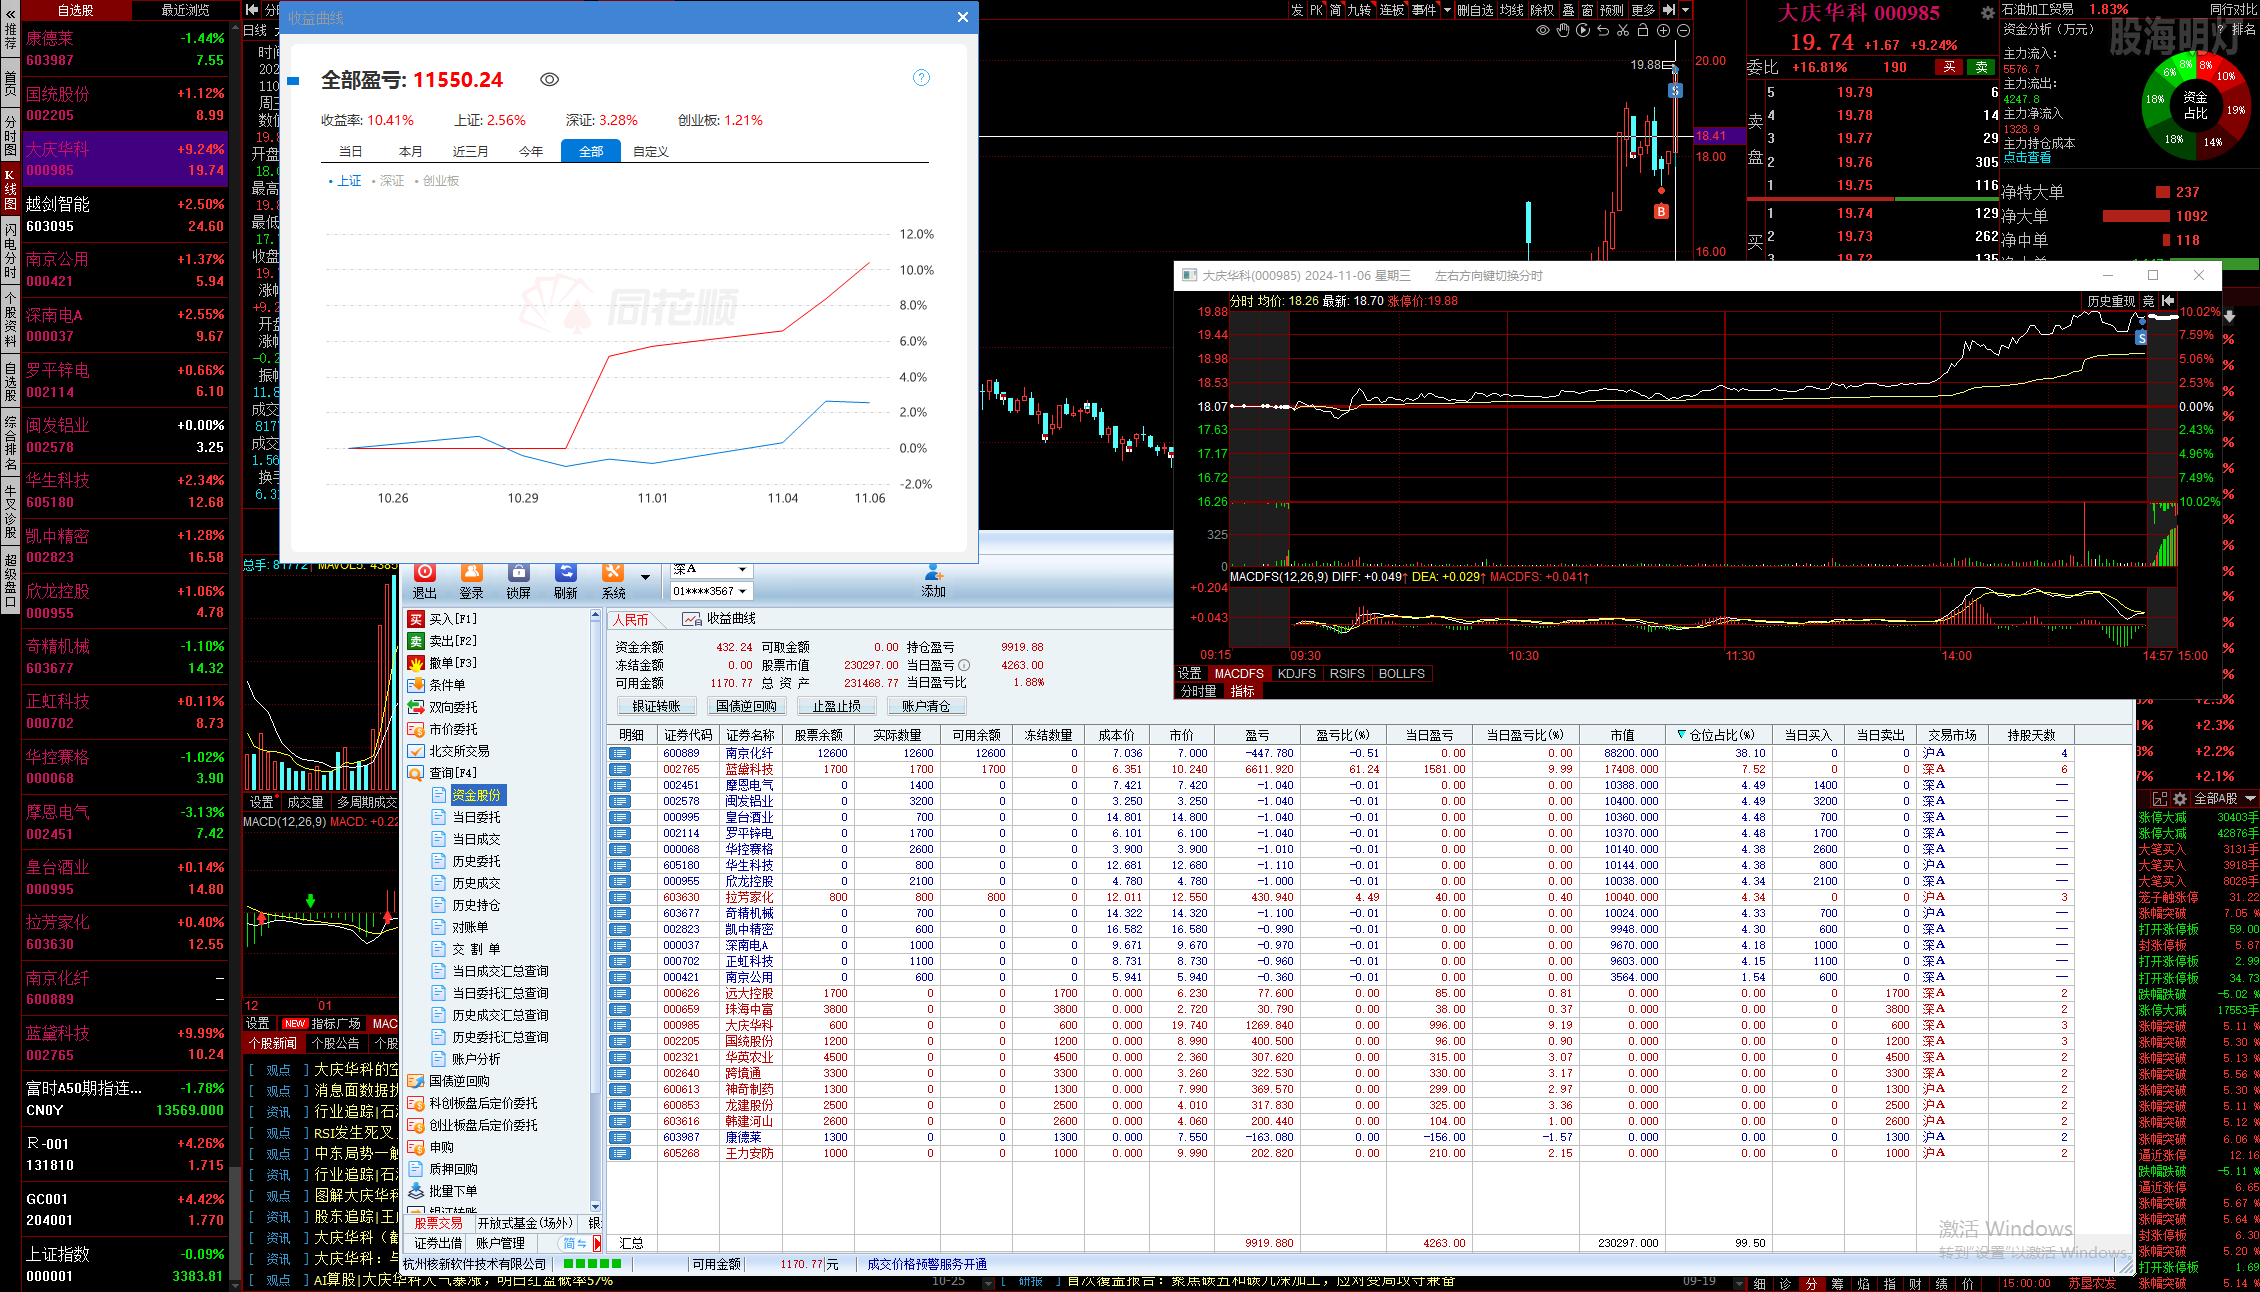2260x1292 pixels.
Task: Click the 退出 (exit) icon in trading toolbar
Action: (x=425, y=572)
